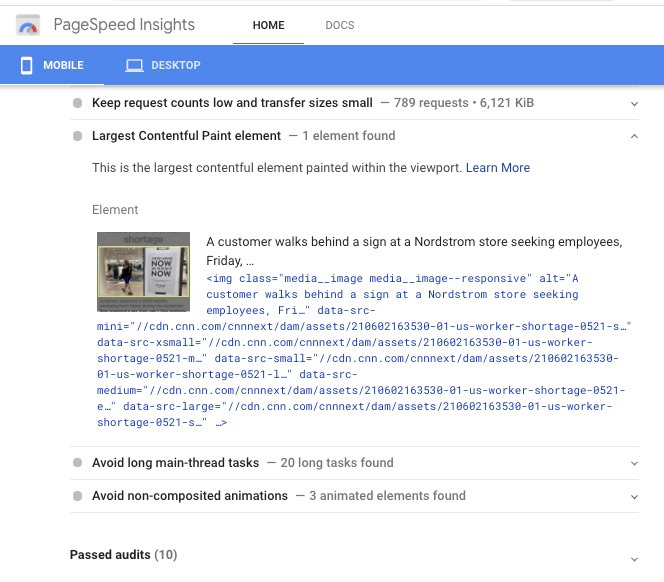Screen dimensions: 664x582
Task: Click grey status dot beside Avoid long main-thread tasks
Action: (77, 463)
